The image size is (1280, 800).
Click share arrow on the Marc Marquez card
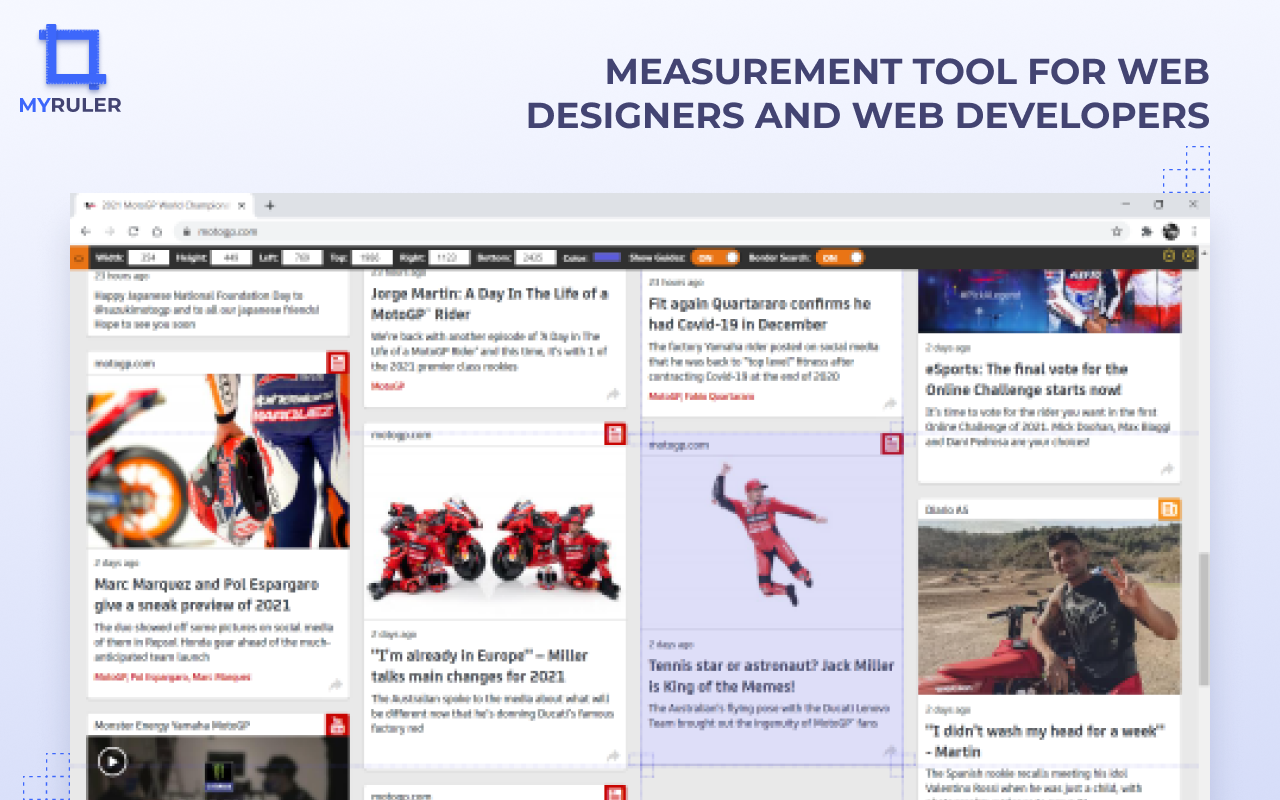[x=336, y=685]
